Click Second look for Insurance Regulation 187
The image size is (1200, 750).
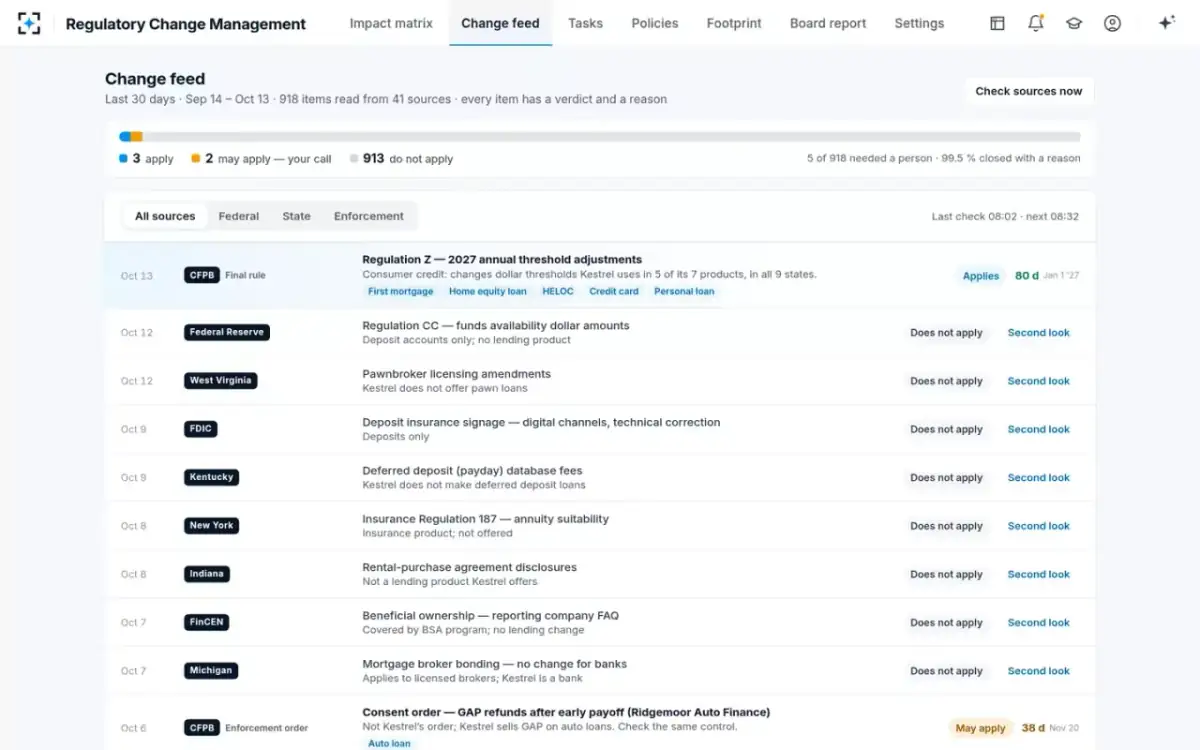point(1038,526)
